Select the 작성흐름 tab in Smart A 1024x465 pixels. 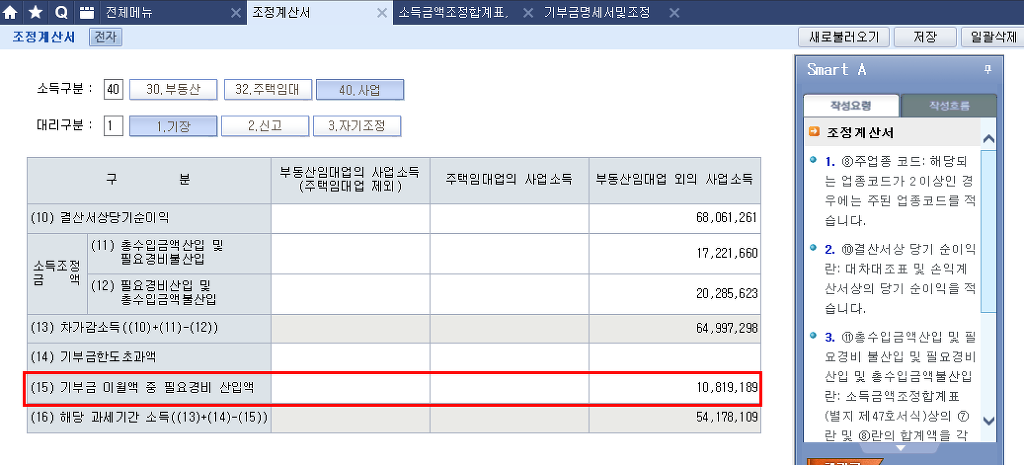click(949, 106)
